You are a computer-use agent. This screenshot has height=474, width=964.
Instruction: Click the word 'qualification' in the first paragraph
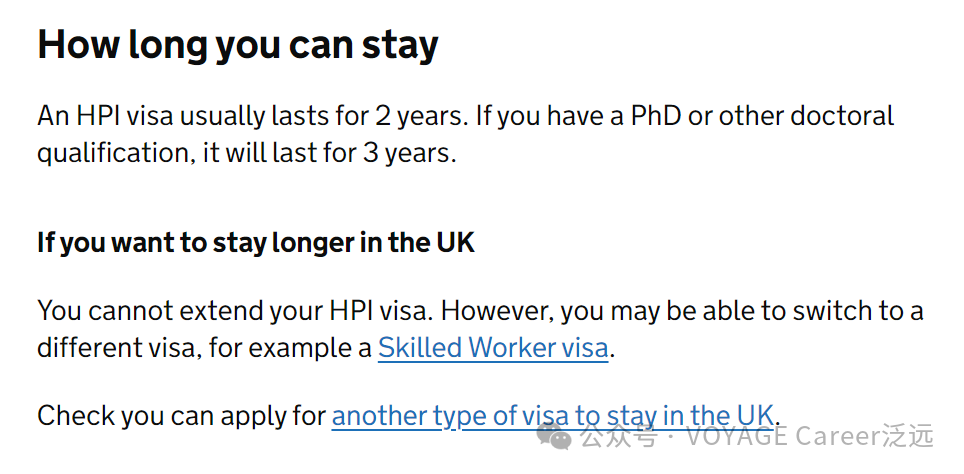[x=112, y=155]
